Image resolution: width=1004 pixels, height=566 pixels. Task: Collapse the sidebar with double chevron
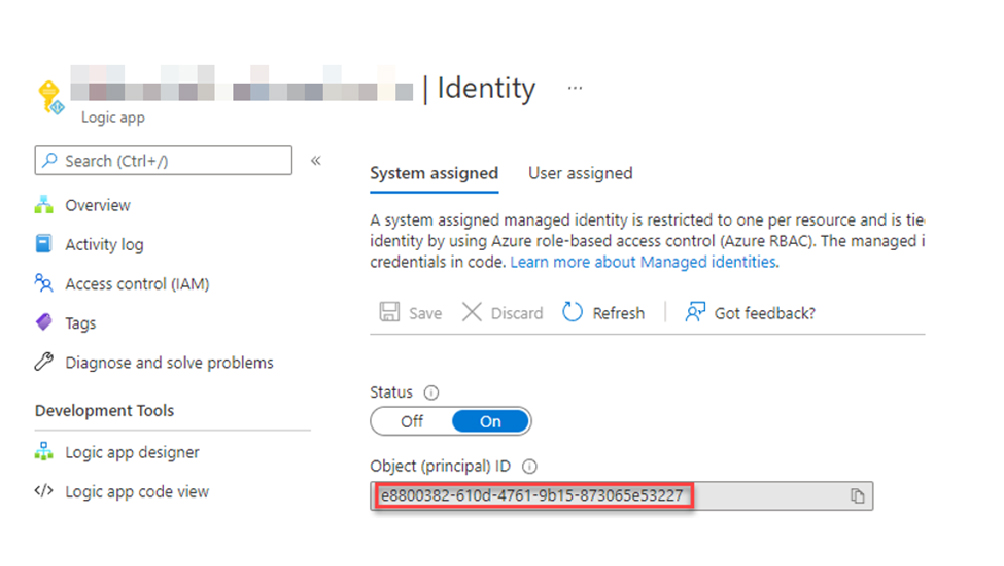315,160
